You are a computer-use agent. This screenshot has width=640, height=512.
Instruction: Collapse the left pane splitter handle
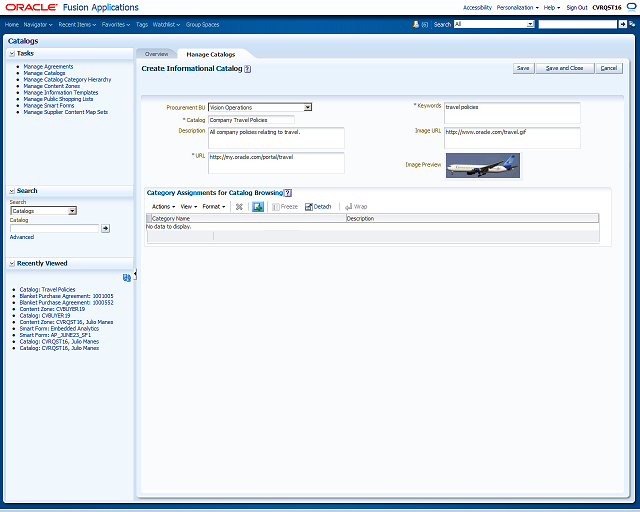click(x=135, y=274)
